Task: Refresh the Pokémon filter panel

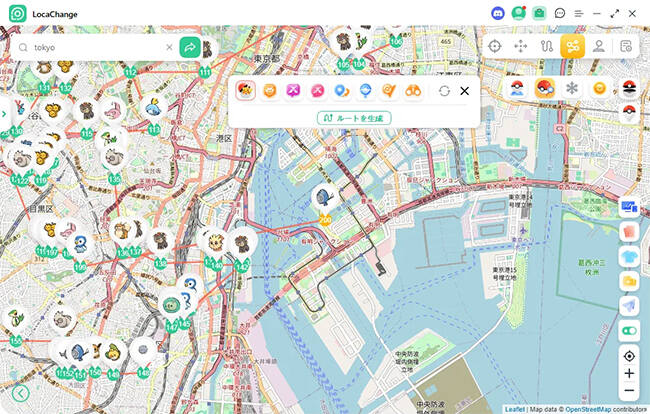Action: (x=444, y=91)
